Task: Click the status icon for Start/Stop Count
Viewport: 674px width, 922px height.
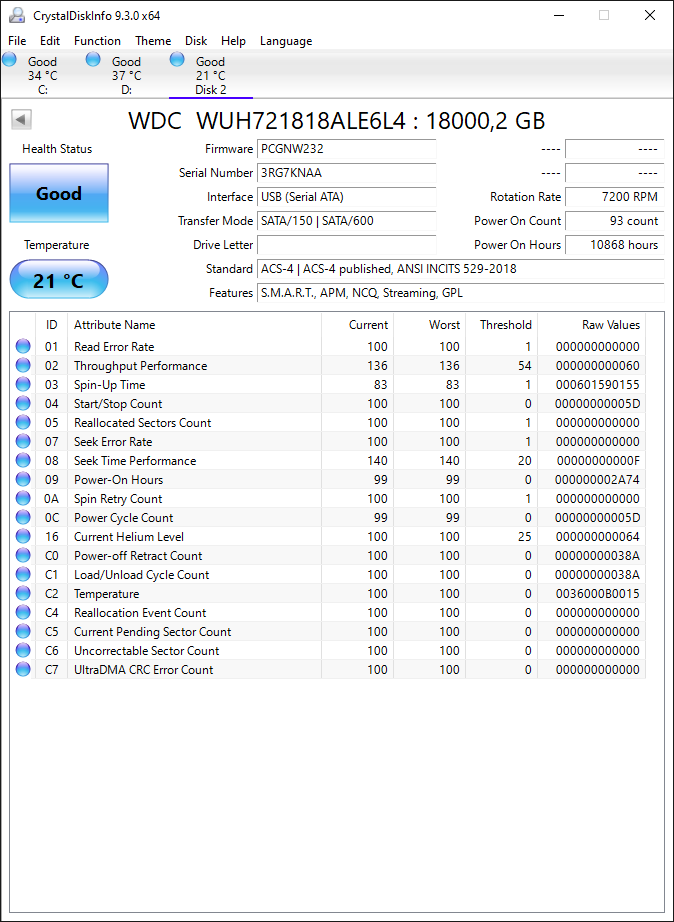Action: 23,403
